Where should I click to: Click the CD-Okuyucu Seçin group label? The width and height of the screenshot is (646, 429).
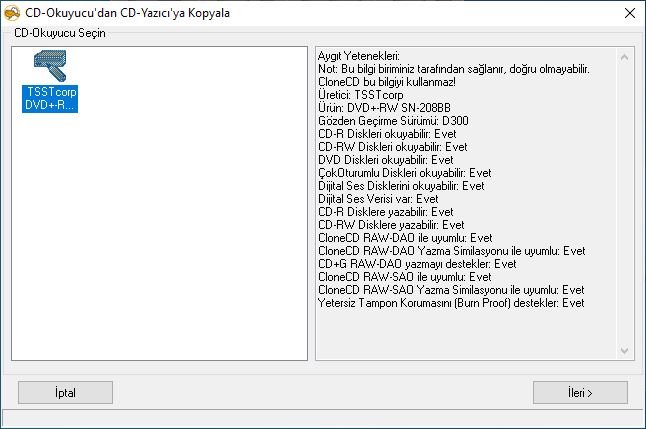click(60, 33)
